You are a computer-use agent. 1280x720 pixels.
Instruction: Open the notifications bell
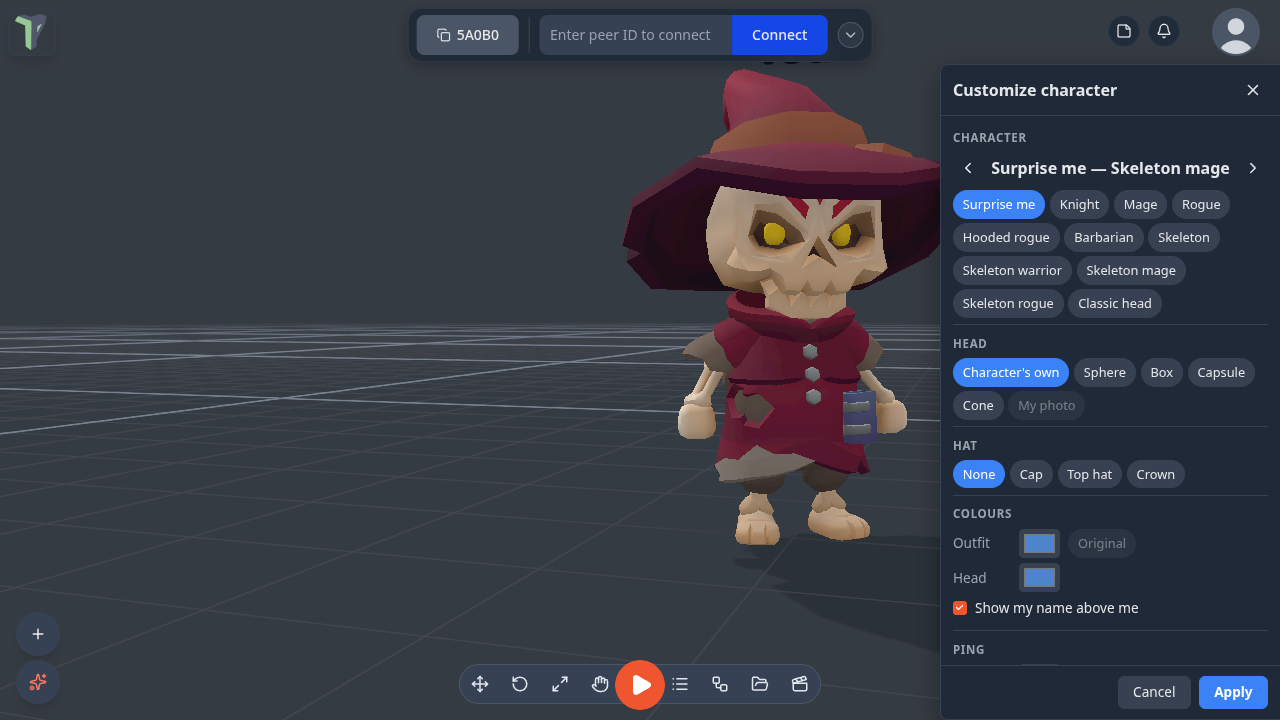(1164, 31)
